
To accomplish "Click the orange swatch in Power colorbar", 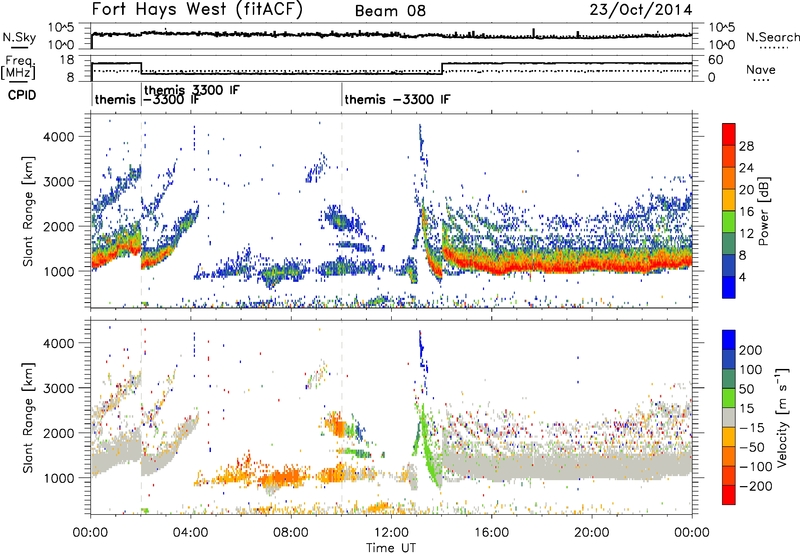I will 729,178.
